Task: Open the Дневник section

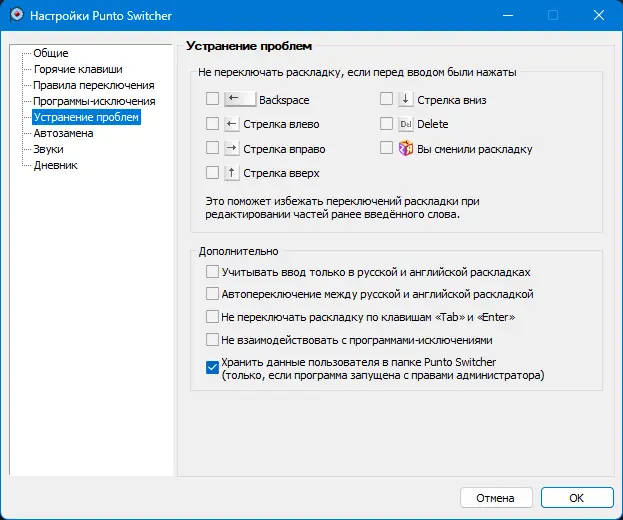Action: [55, 165]
